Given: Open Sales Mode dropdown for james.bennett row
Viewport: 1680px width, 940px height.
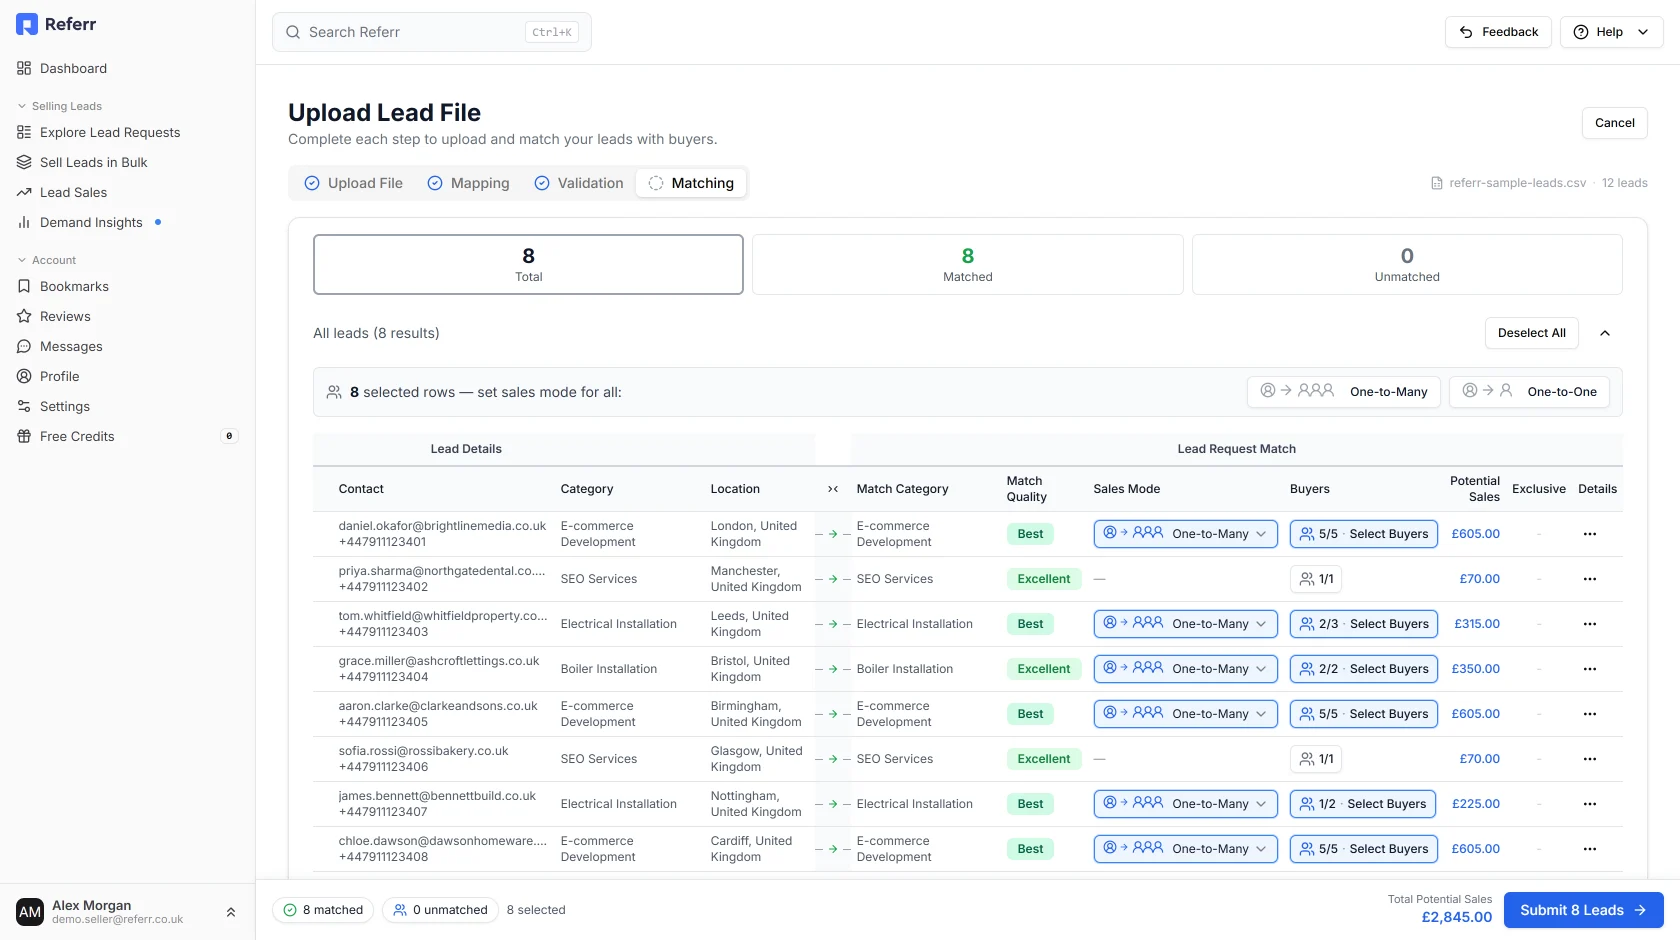Looking at the screenshot, I should pyautogui.click(x=1186, y=804).
